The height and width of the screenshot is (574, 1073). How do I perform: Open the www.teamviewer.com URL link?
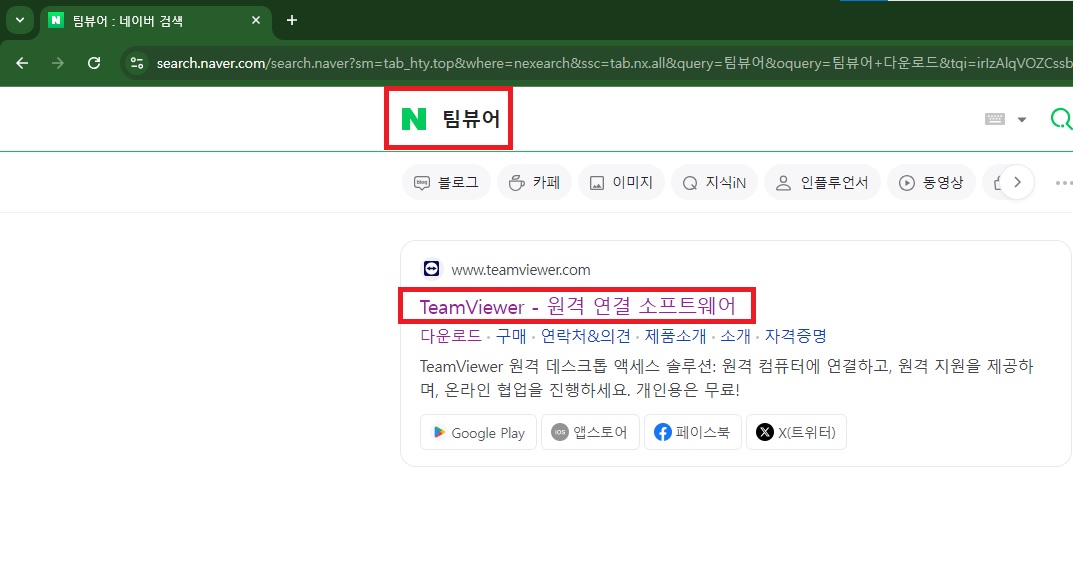click(521, 270)
